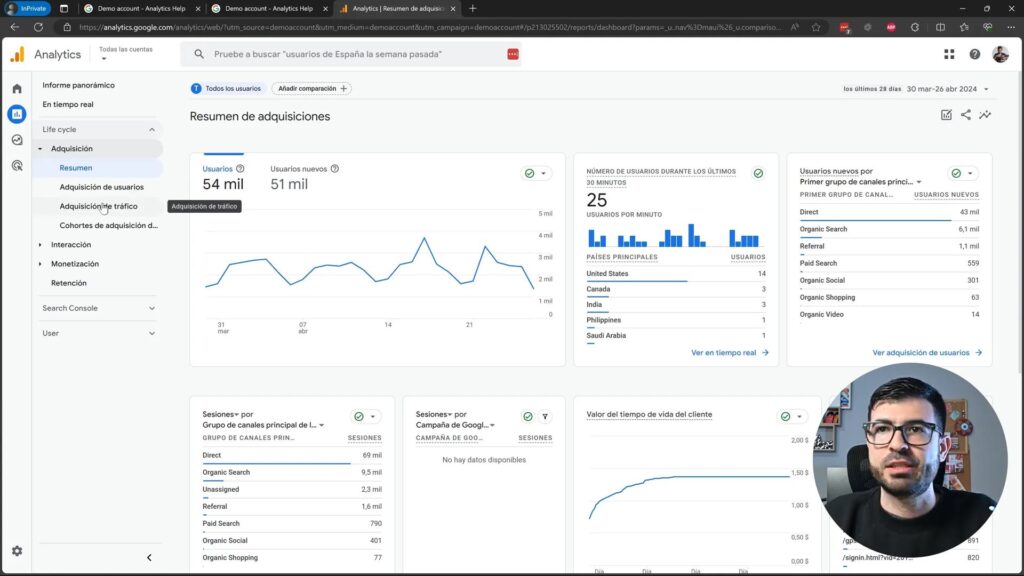Click the Share this report icon
The image size is (1024, 576).
966,115
